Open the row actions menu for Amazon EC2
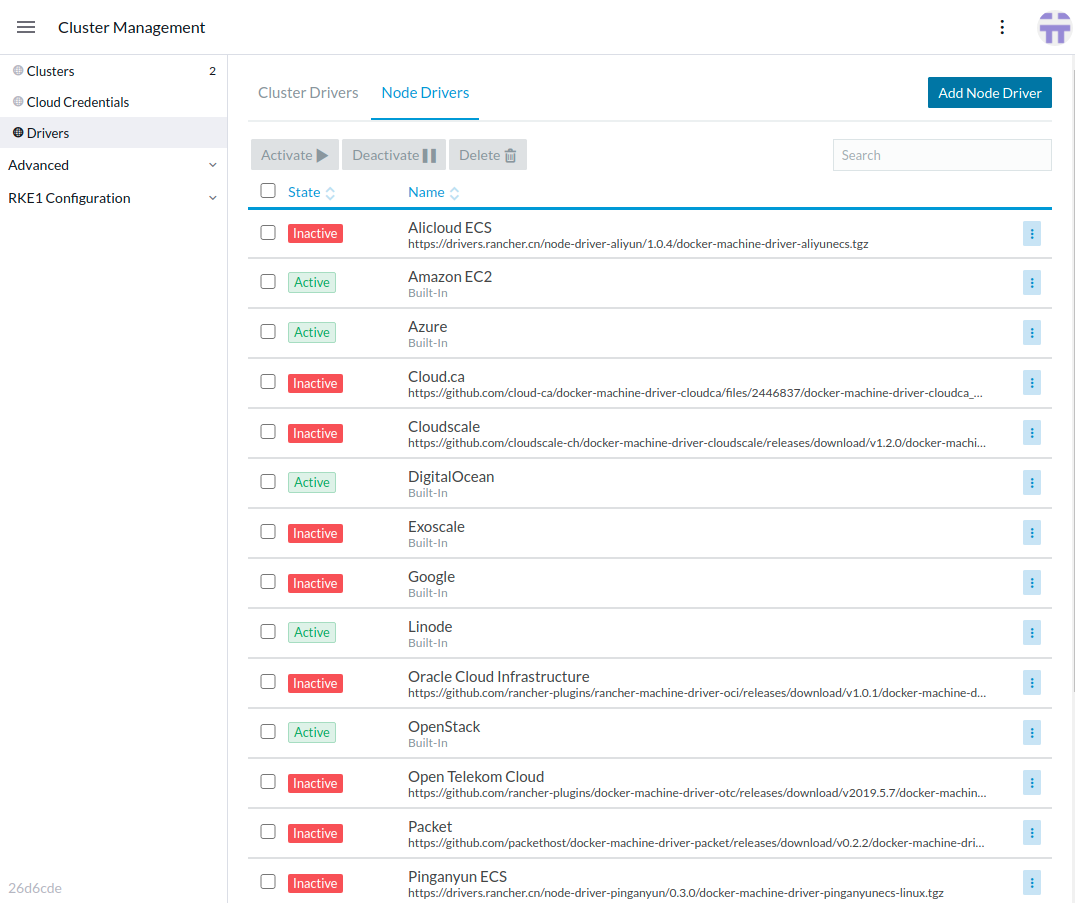The image size is (1075, 903). 1032,283
